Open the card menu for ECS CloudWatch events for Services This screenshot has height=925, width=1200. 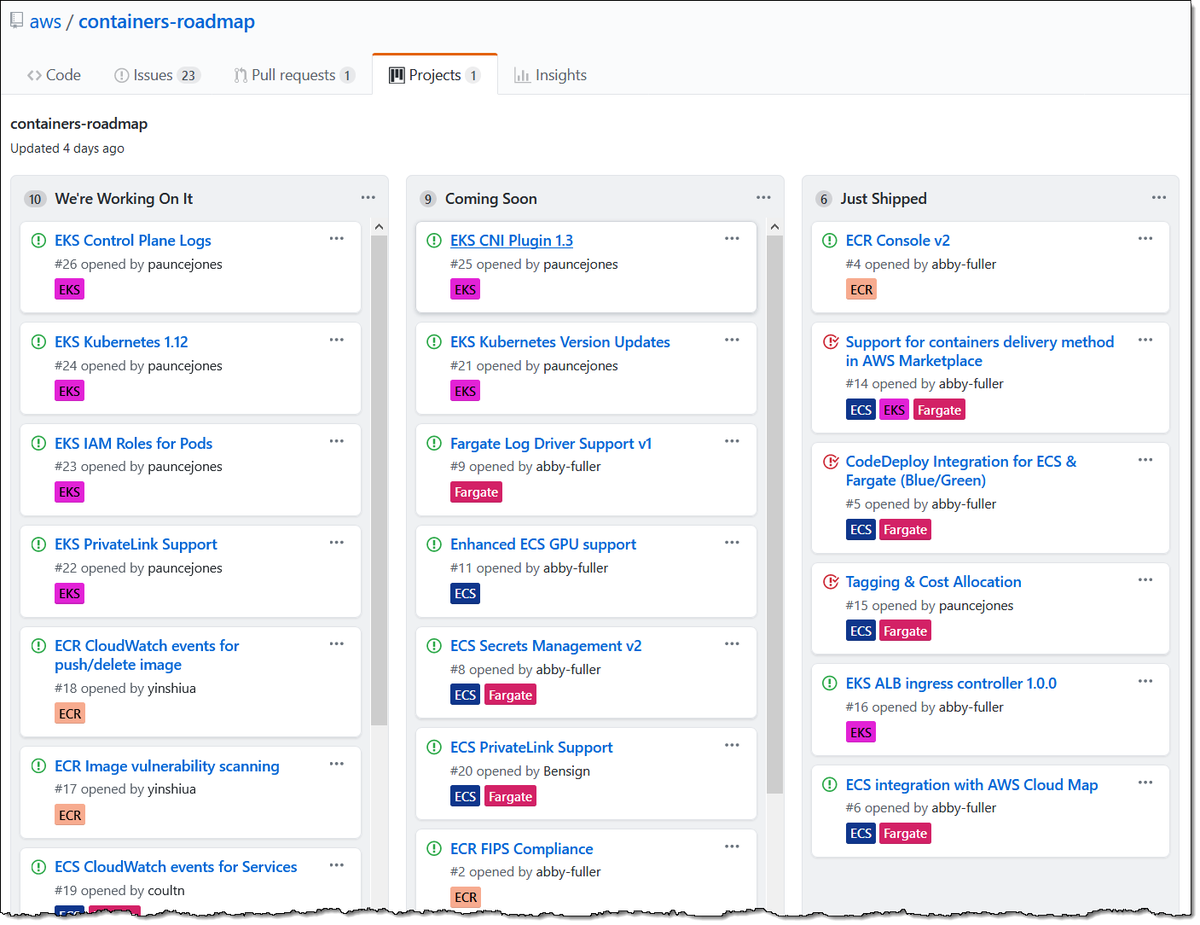pyautogui.click(x=337, y=865)
